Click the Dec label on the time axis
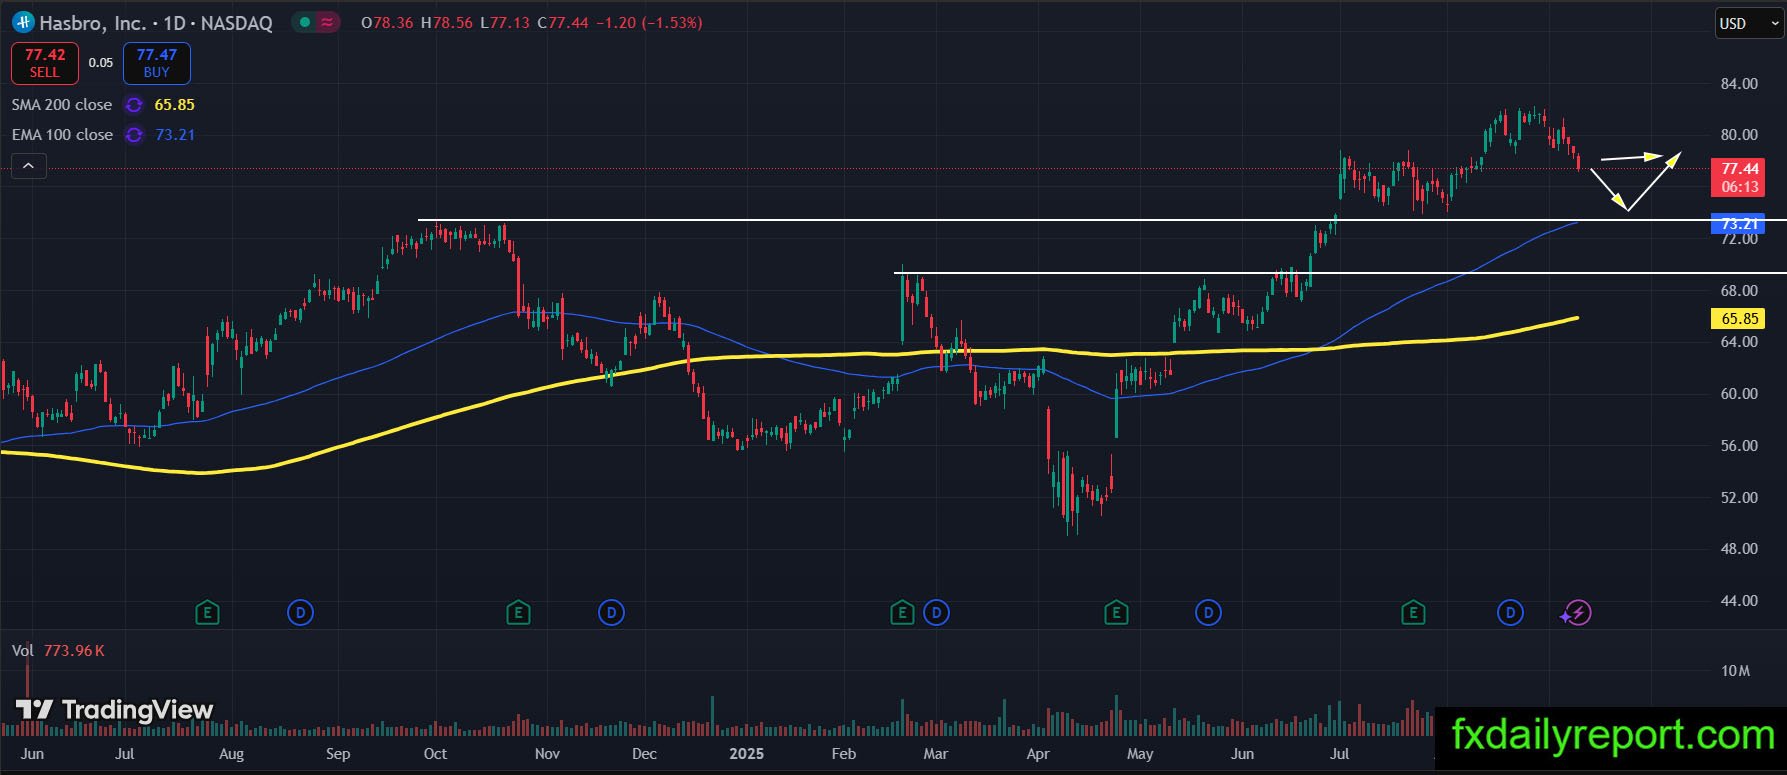 (644, 754)
